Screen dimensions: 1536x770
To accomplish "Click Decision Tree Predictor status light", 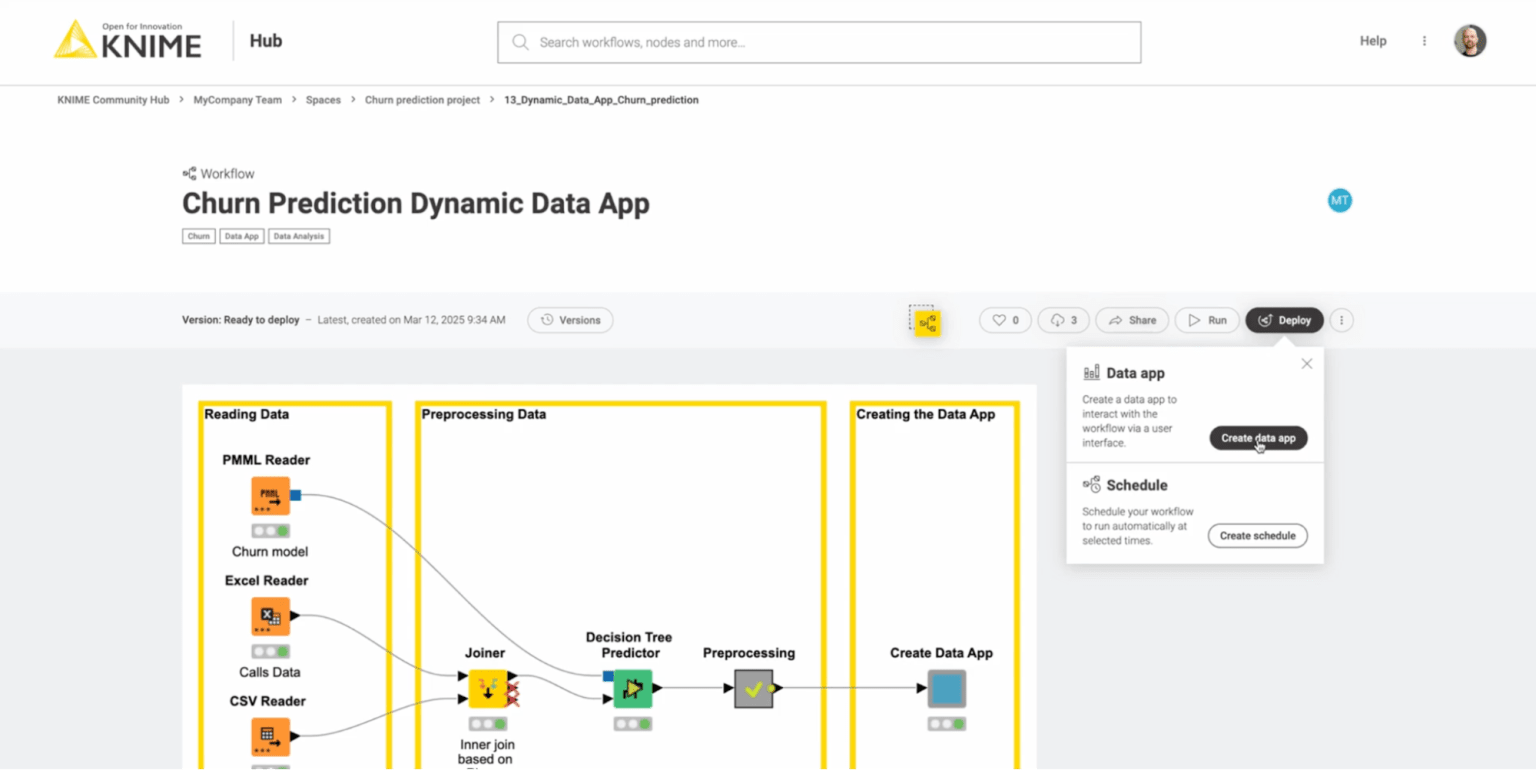I will 633,724.
